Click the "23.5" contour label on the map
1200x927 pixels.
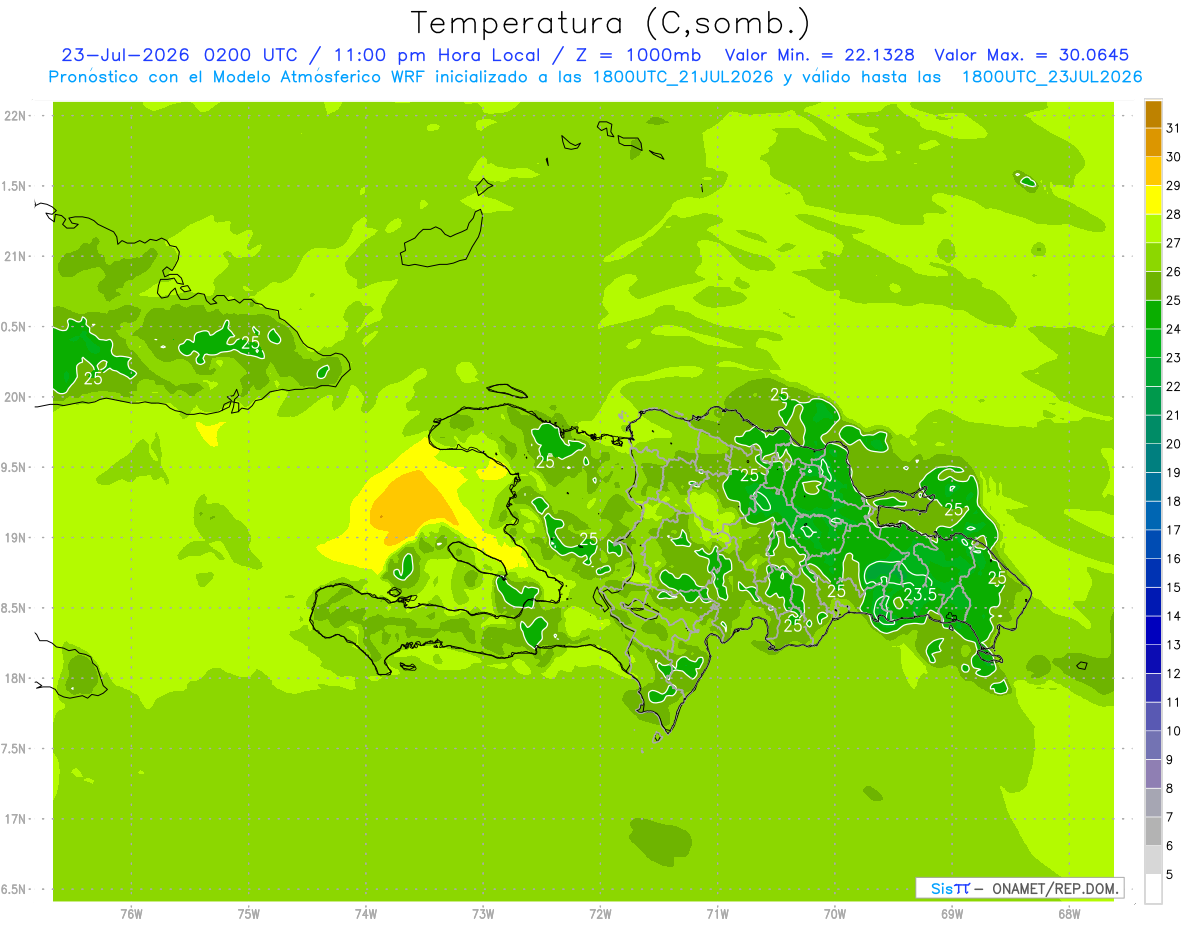point(919,594)
